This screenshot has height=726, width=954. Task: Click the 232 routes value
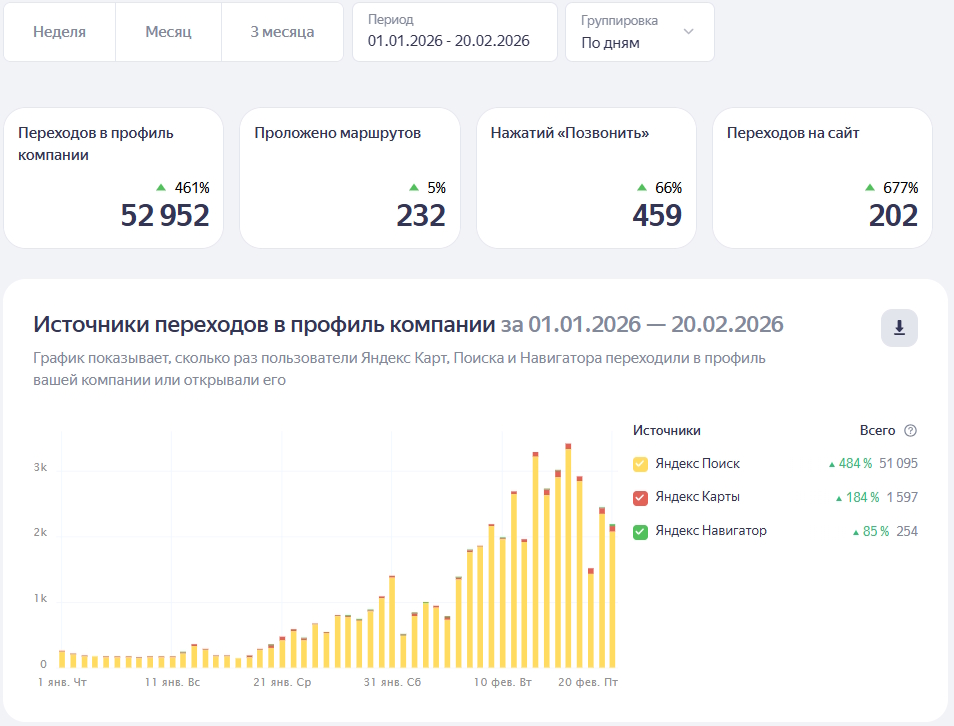coord(421,215)
